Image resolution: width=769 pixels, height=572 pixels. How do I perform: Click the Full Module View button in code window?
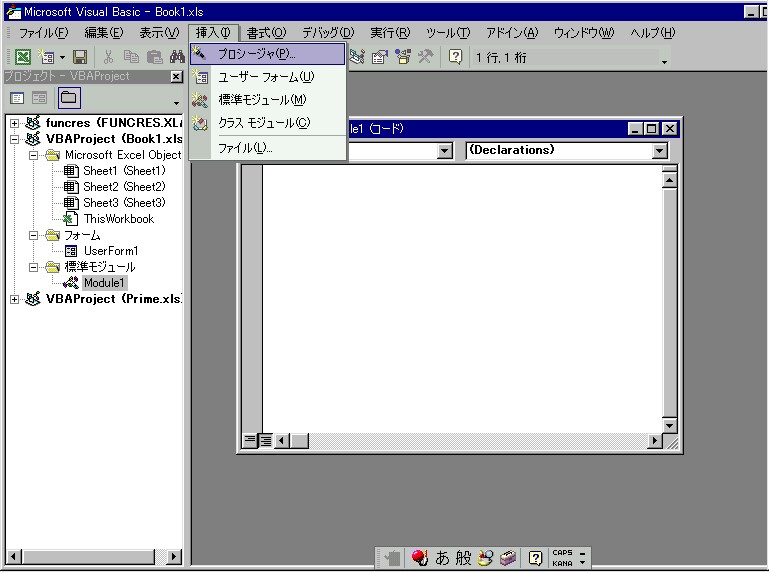pos(266,441)
